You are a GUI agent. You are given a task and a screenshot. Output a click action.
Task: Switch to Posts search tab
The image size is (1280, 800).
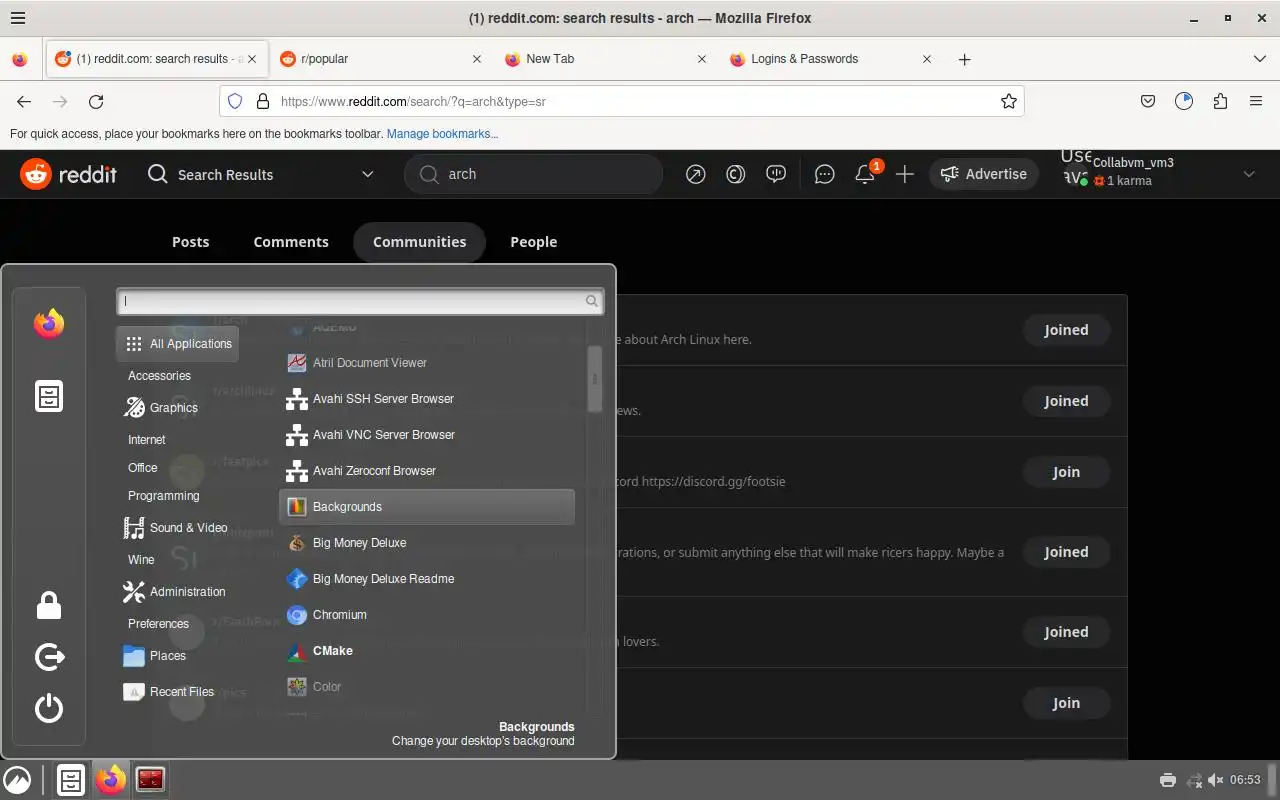point(191,242)
